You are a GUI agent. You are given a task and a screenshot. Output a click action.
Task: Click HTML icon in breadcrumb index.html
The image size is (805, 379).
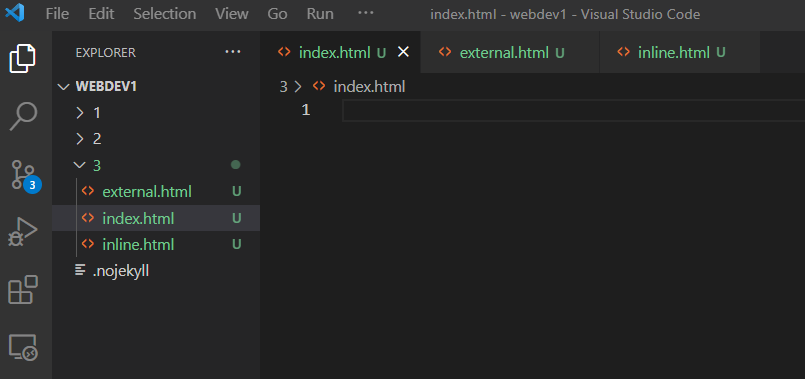319,86
